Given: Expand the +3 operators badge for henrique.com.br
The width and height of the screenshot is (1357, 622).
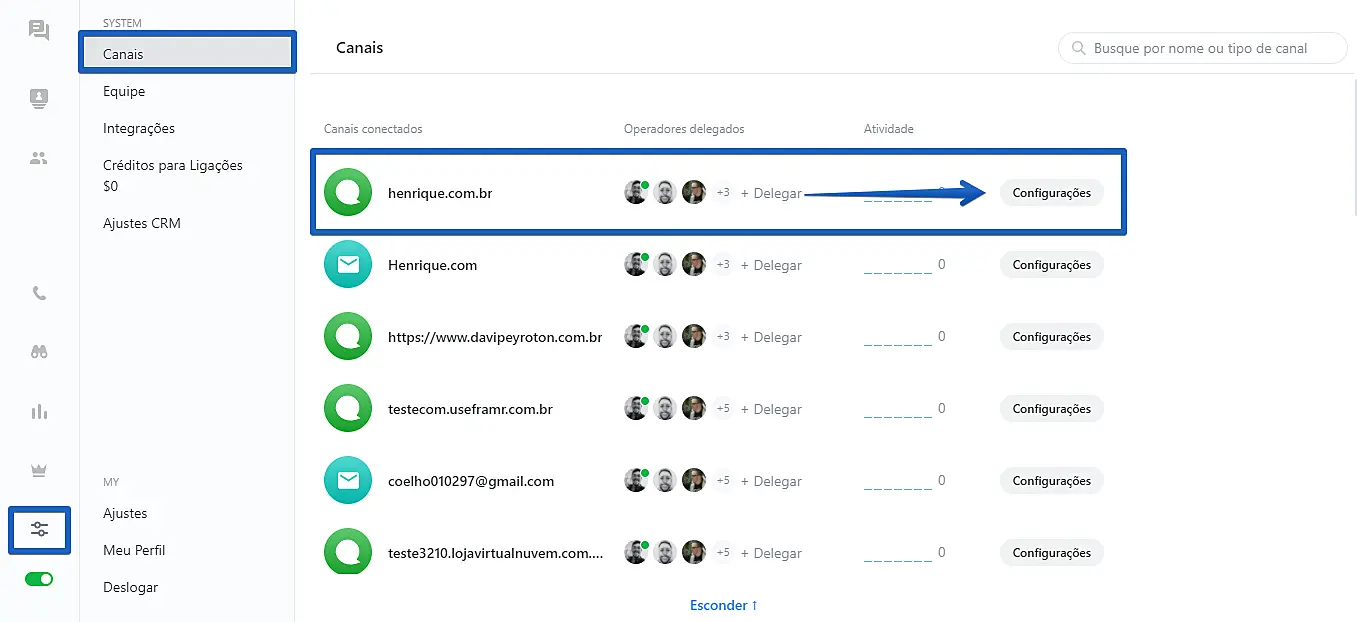Looking at the screenshot, I should click(722, 193).
